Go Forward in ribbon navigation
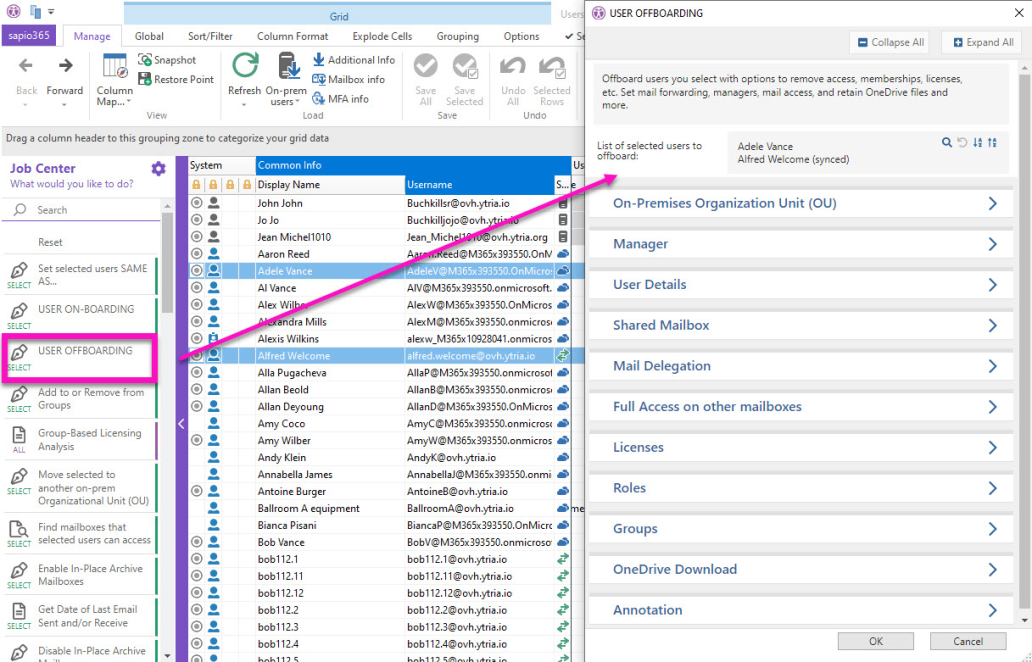 (64, 78)
